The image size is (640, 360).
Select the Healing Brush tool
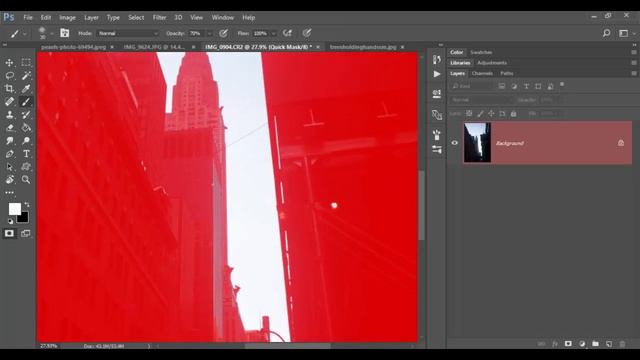tap(9, 102)
